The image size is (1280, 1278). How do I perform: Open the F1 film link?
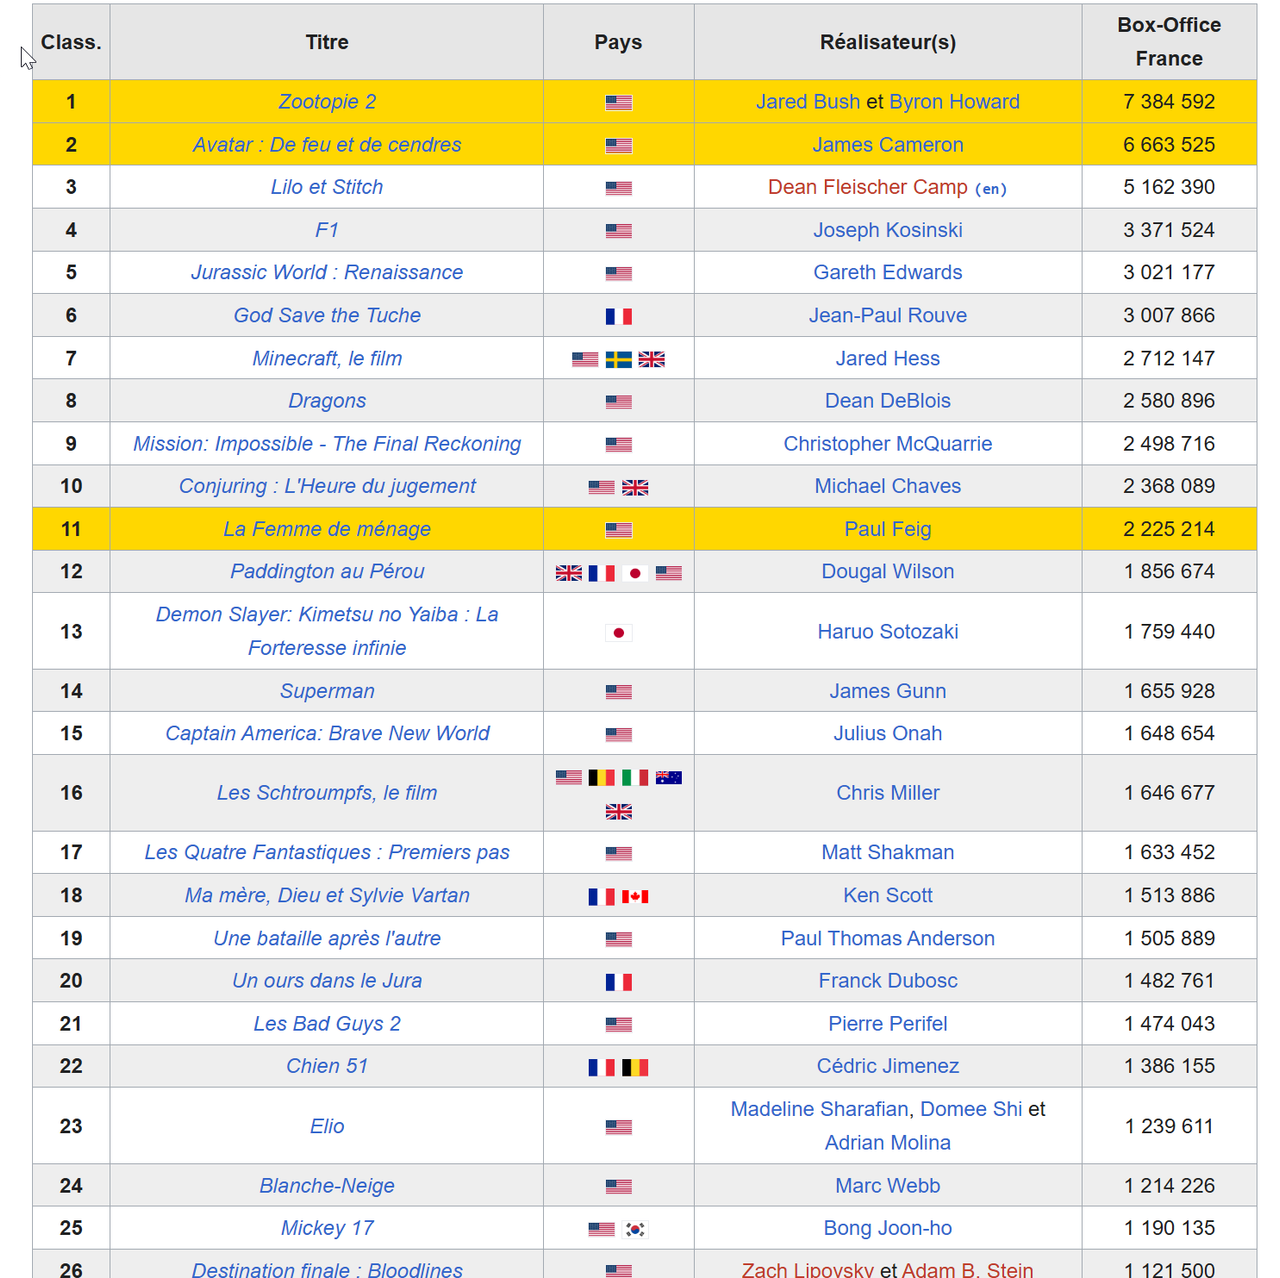click(x=327, y=230)
